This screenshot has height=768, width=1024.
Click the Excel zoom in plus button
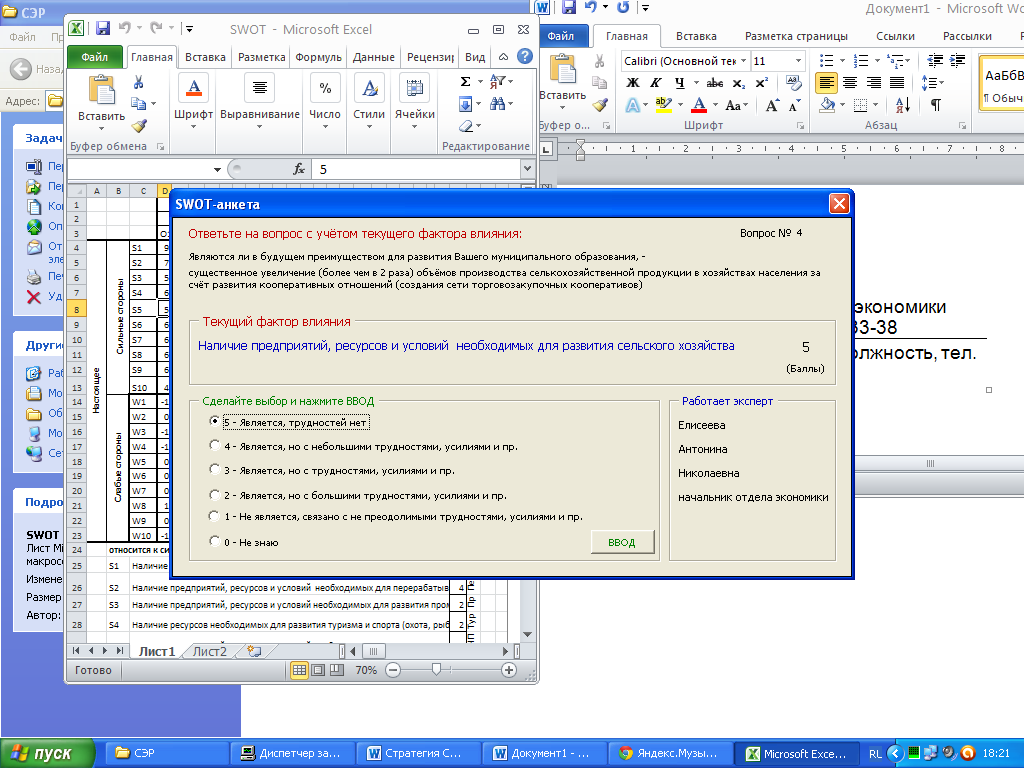tap(509, 670)
